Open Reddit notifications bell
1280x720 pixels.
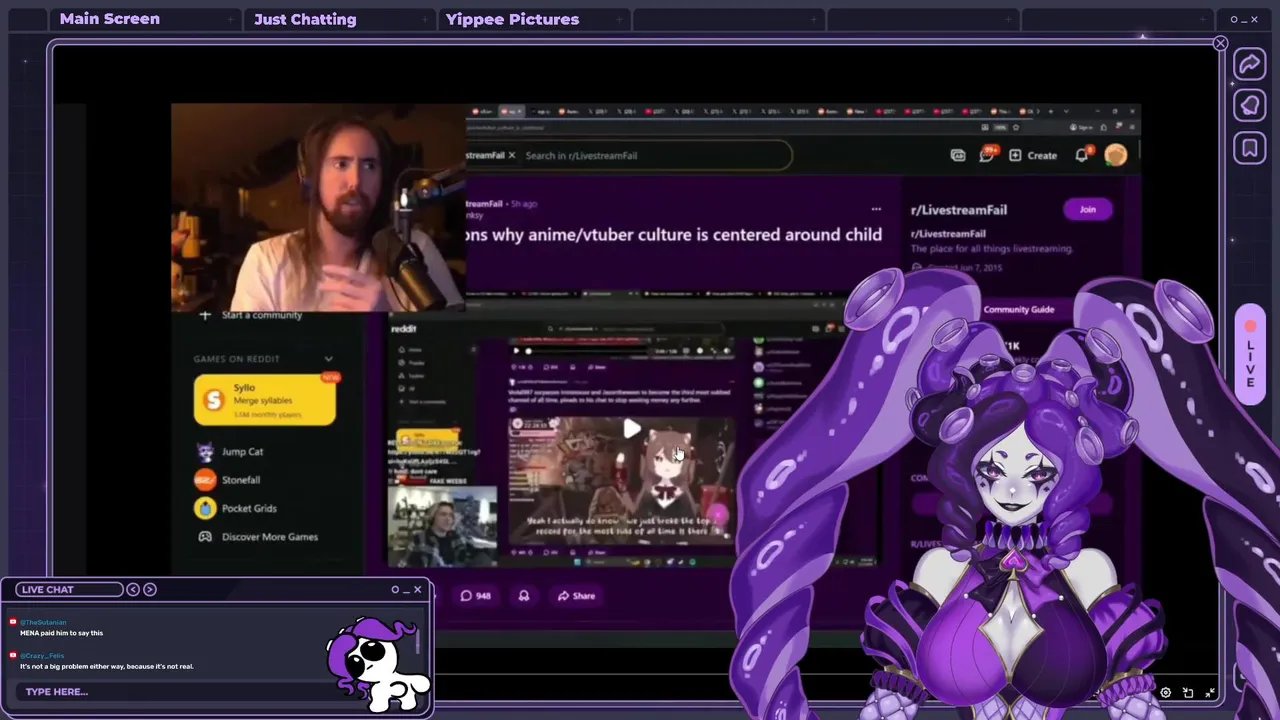[1082, 155]
